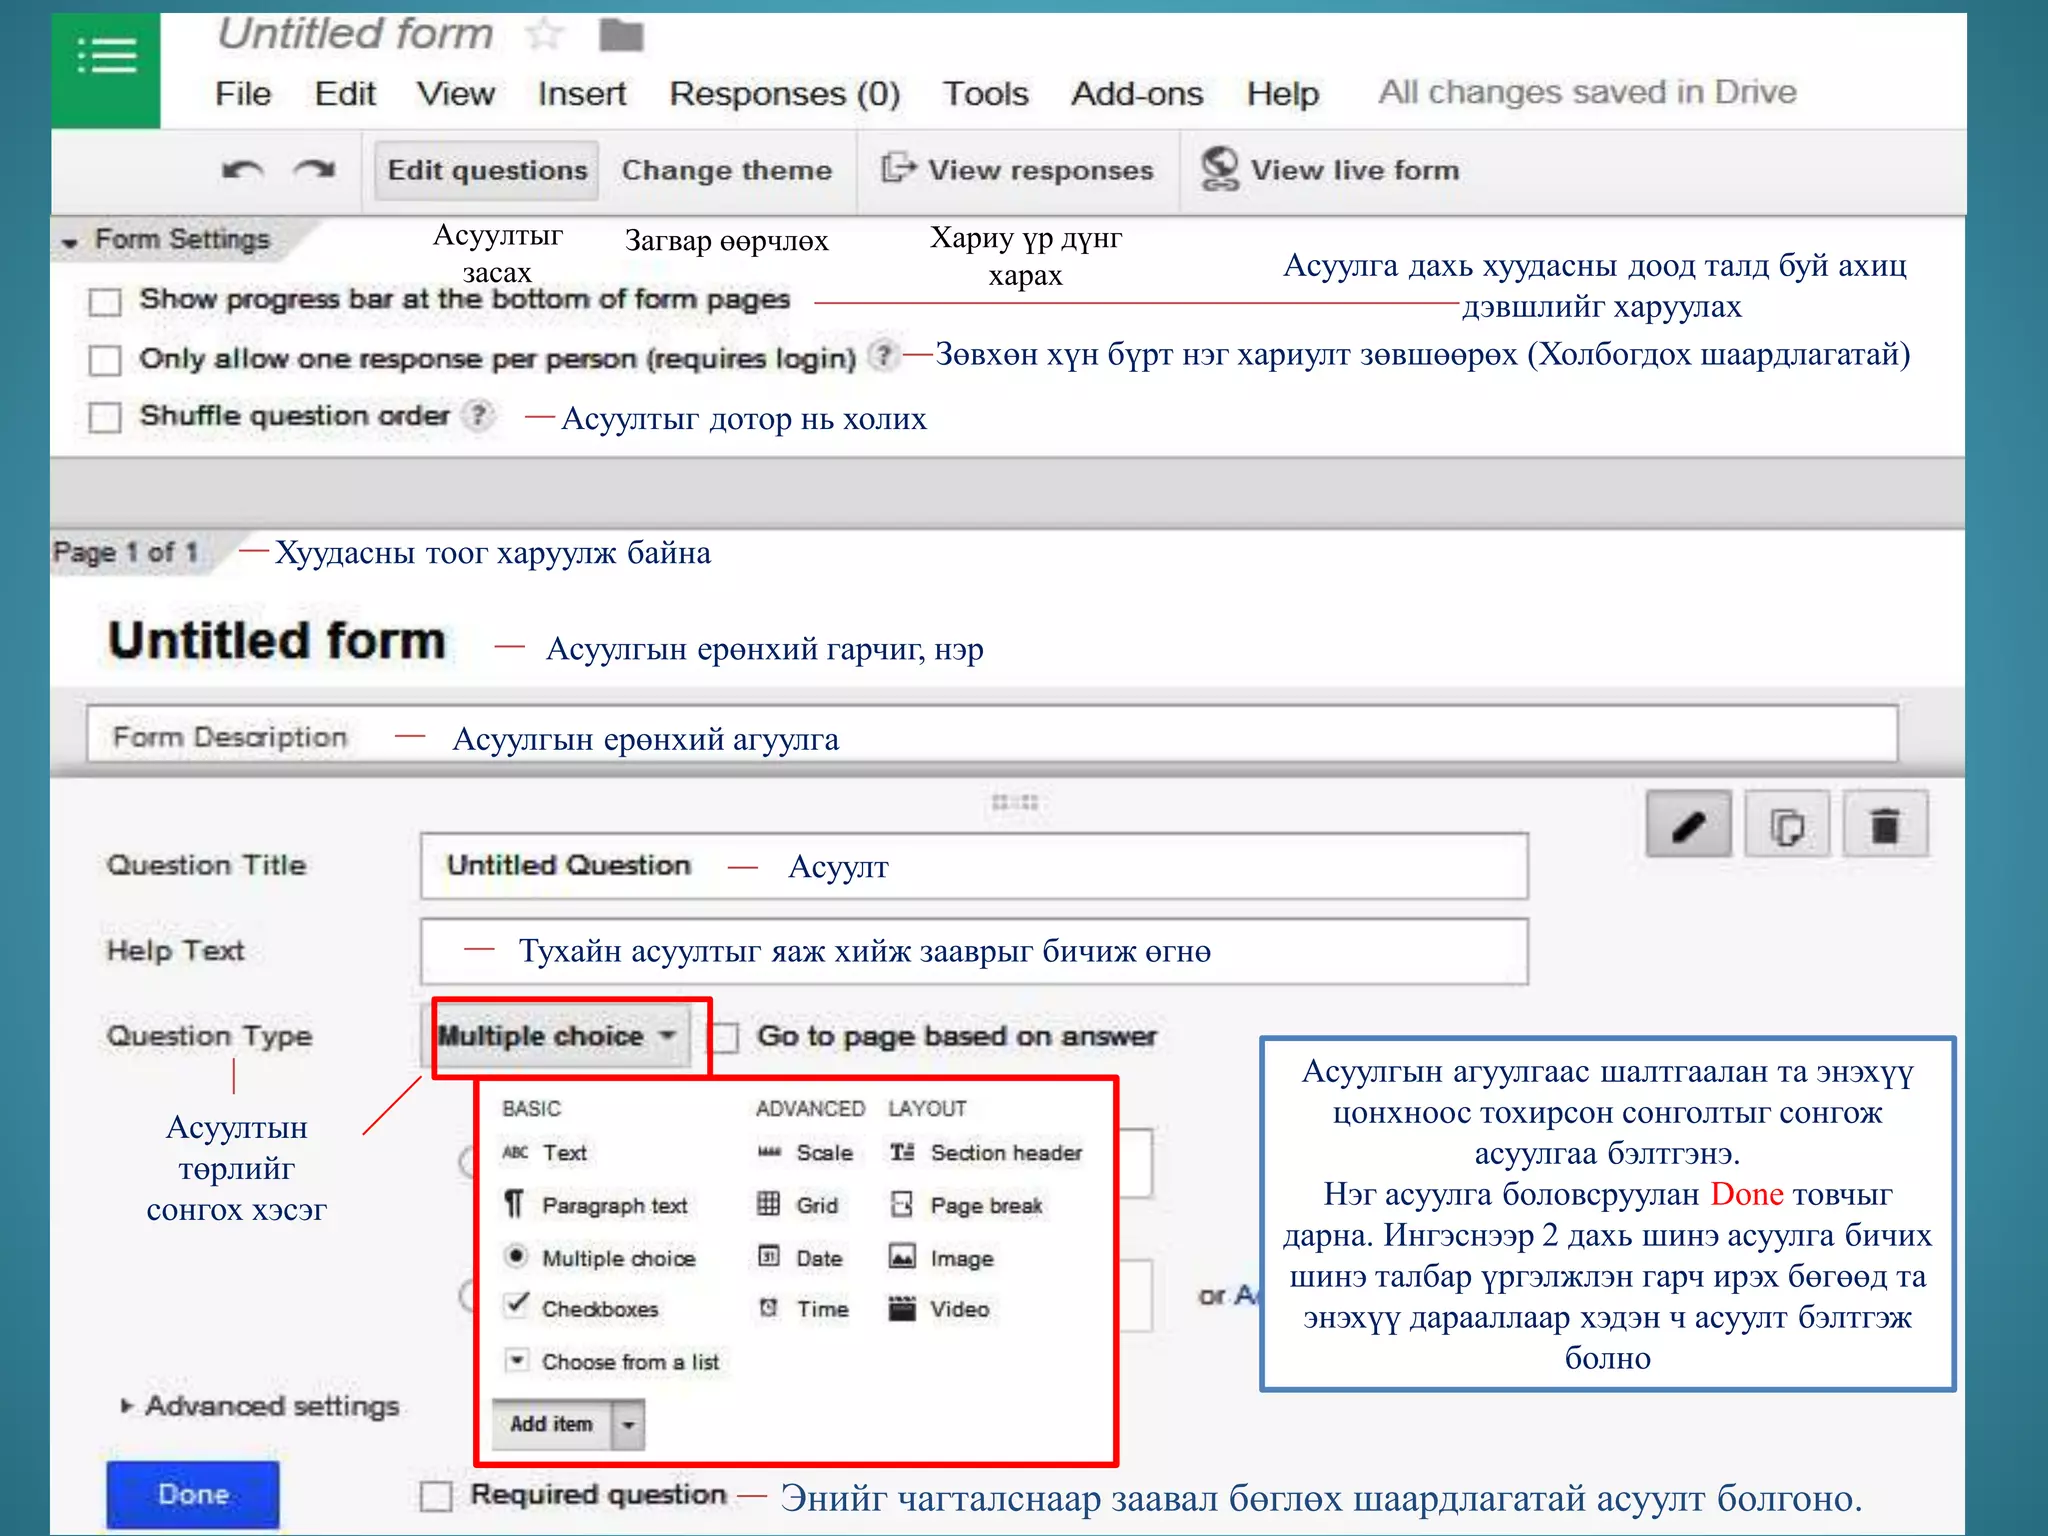The image size is (2048, 1536).
Task: Click the undo arrow icon
Action: coord(242,170)
